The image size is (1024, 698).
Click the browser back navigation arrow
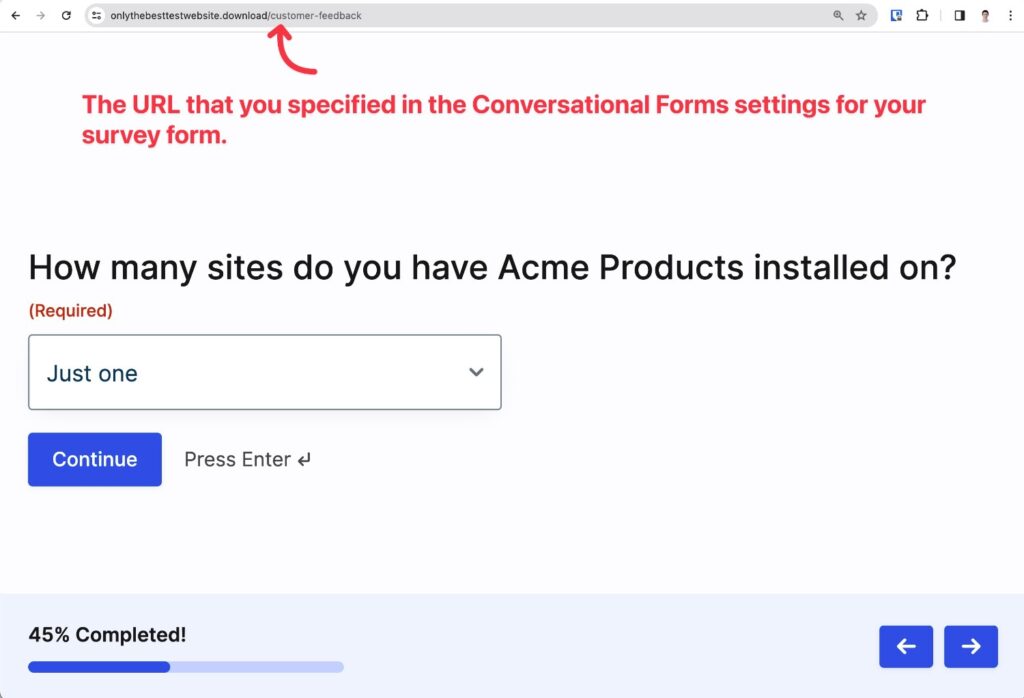tap(15, 16)
